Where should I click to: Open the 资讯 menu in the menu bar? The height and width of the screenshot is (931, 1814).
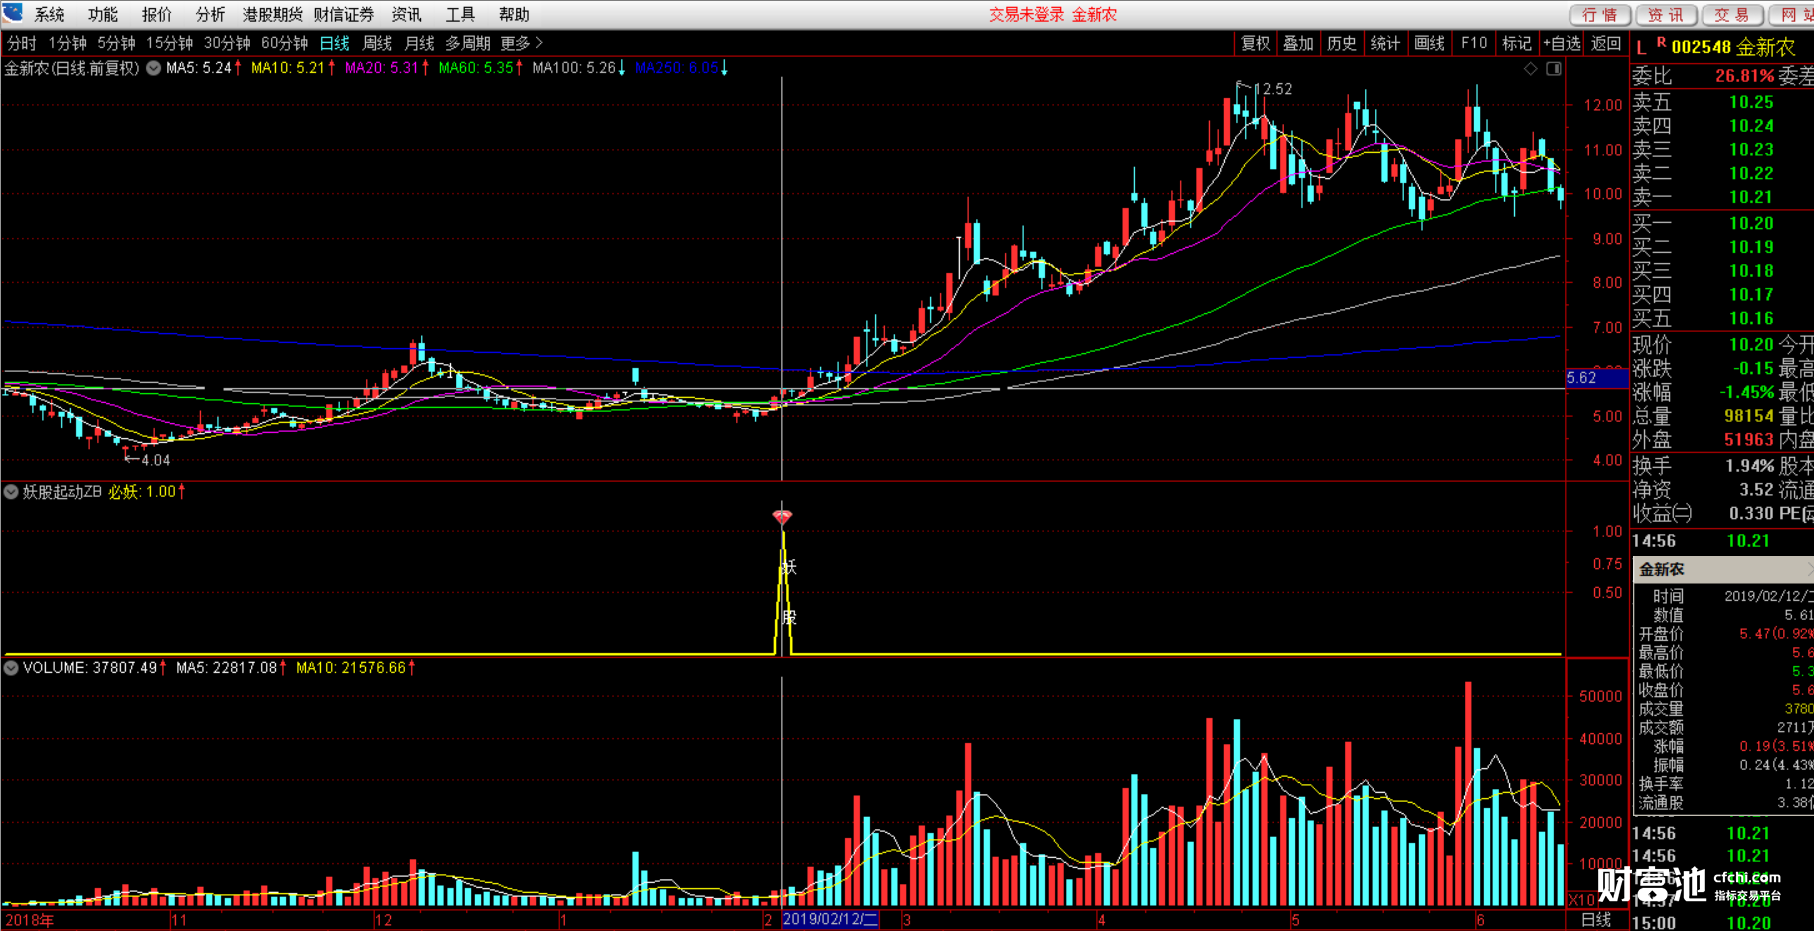[406, 14]
